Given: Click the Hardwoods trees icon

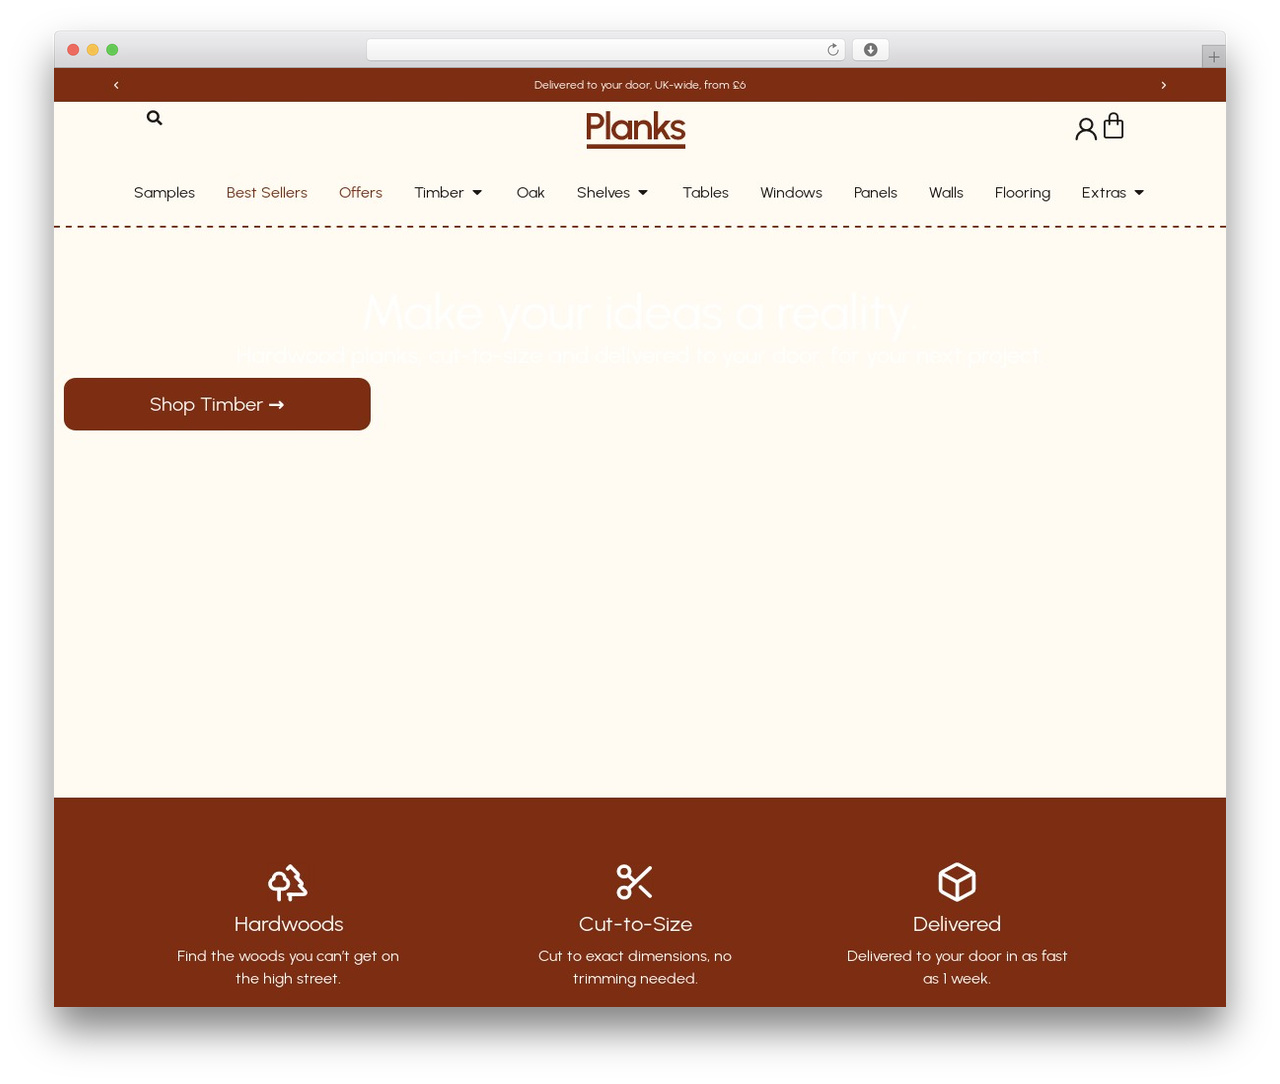Looking at the screenshot, I should click(288, 882).
